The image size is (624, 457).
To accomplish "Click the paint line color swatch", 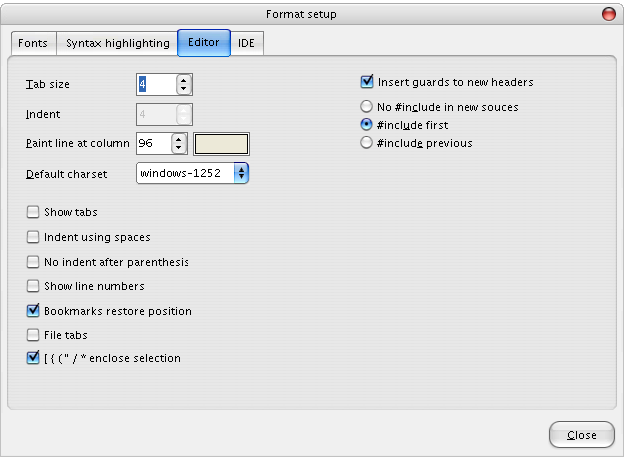I will point(221,143).
